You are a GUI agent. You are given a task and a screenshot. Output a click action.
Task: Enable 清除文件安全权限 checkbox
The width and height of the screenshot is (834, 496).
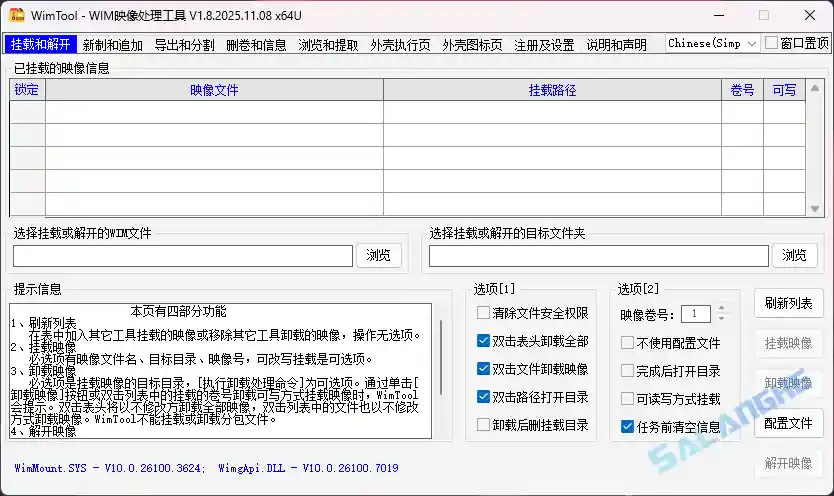tap(483, 313)
